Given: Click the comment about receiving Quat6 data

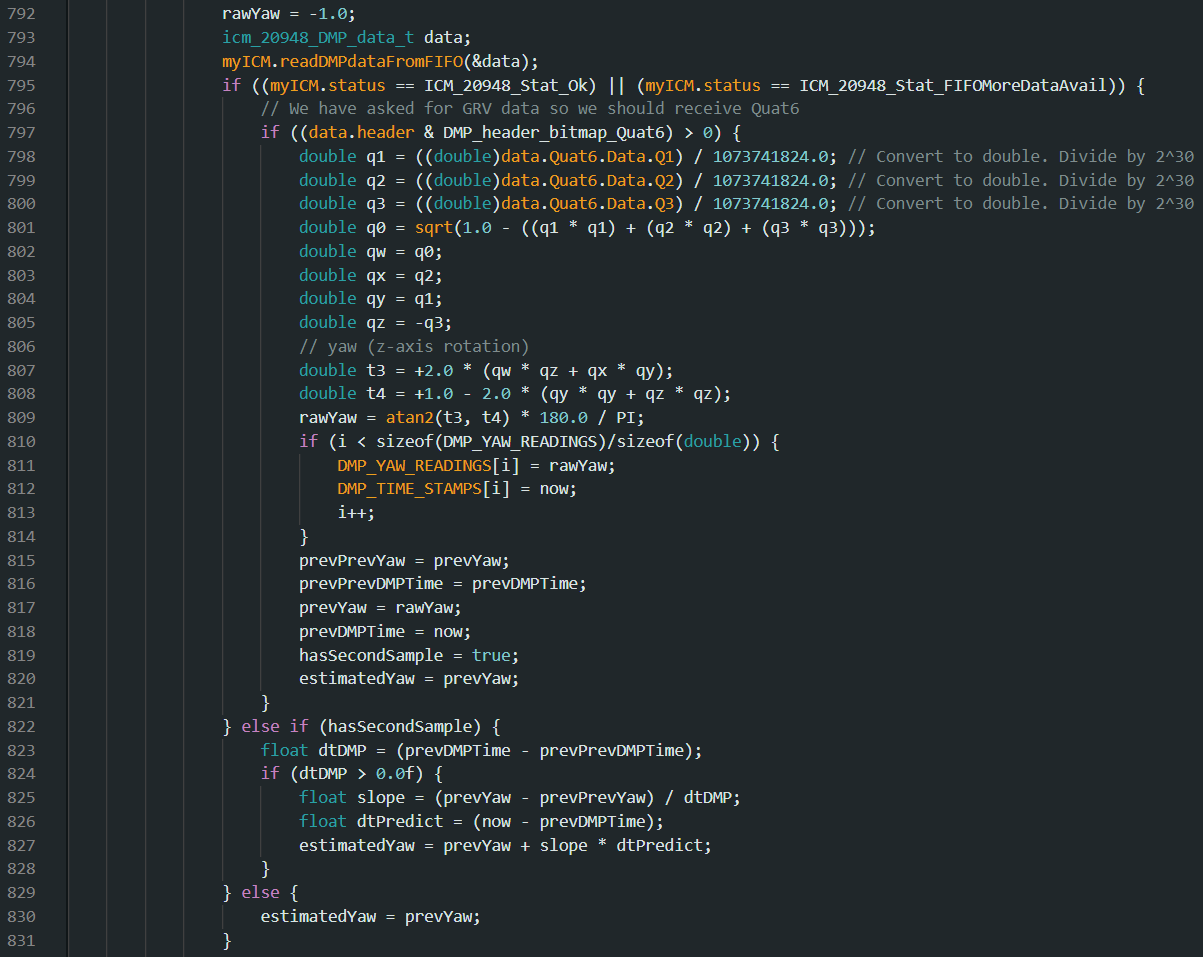Looking at the screenshot, I should (x=530, y=109).
